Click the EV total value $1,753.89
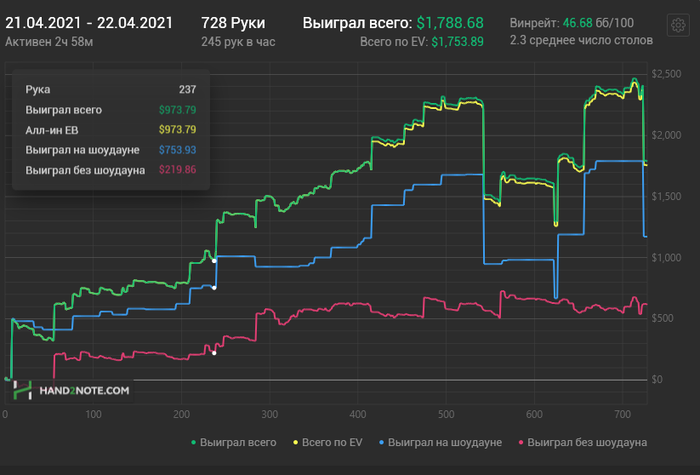This screenshot has width=700, height=475. click(457, 42)
